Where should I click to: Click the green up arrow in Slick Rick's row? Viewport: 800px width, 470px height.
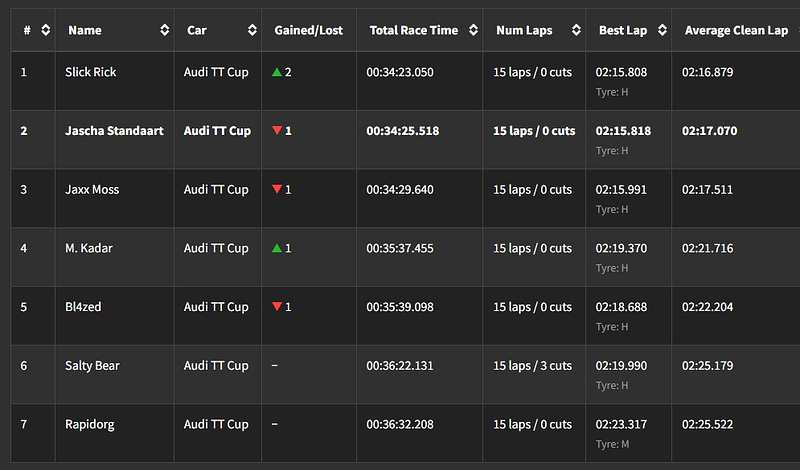[x=277, y=73]
